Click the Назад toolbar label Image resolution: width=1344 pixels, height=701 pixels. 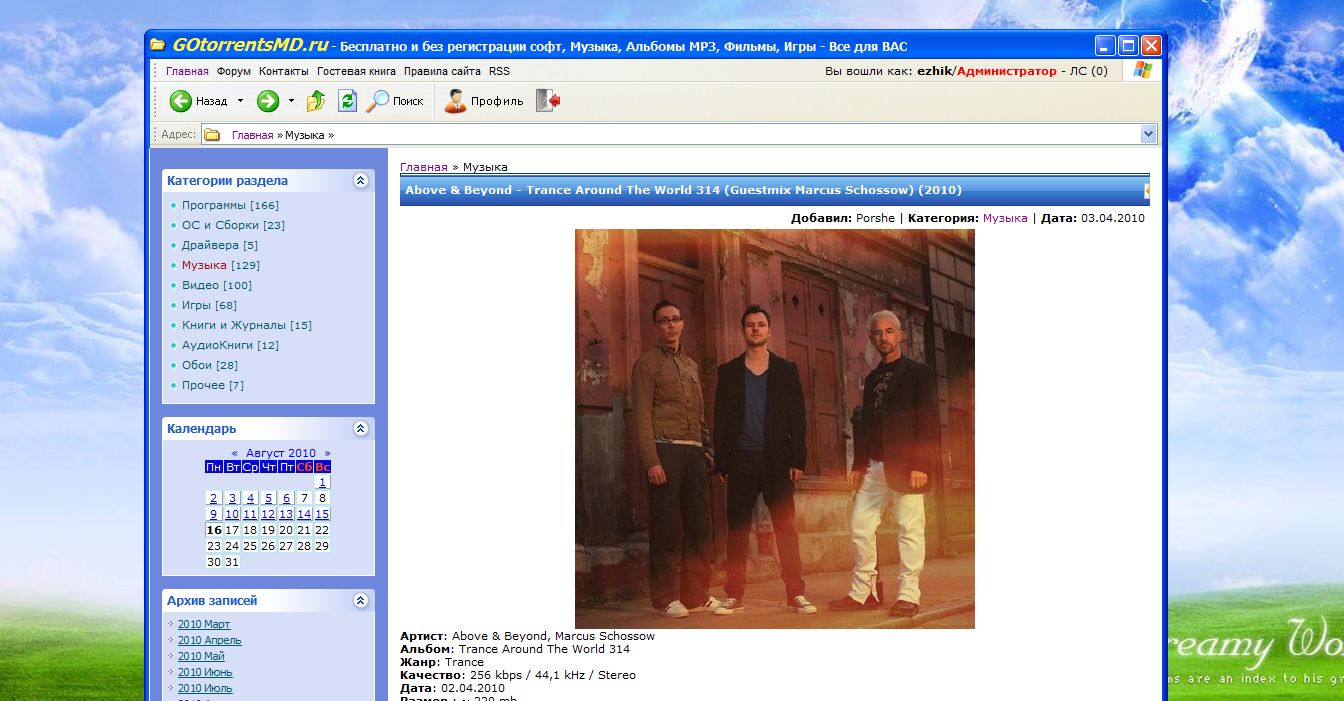coord(212,101)
